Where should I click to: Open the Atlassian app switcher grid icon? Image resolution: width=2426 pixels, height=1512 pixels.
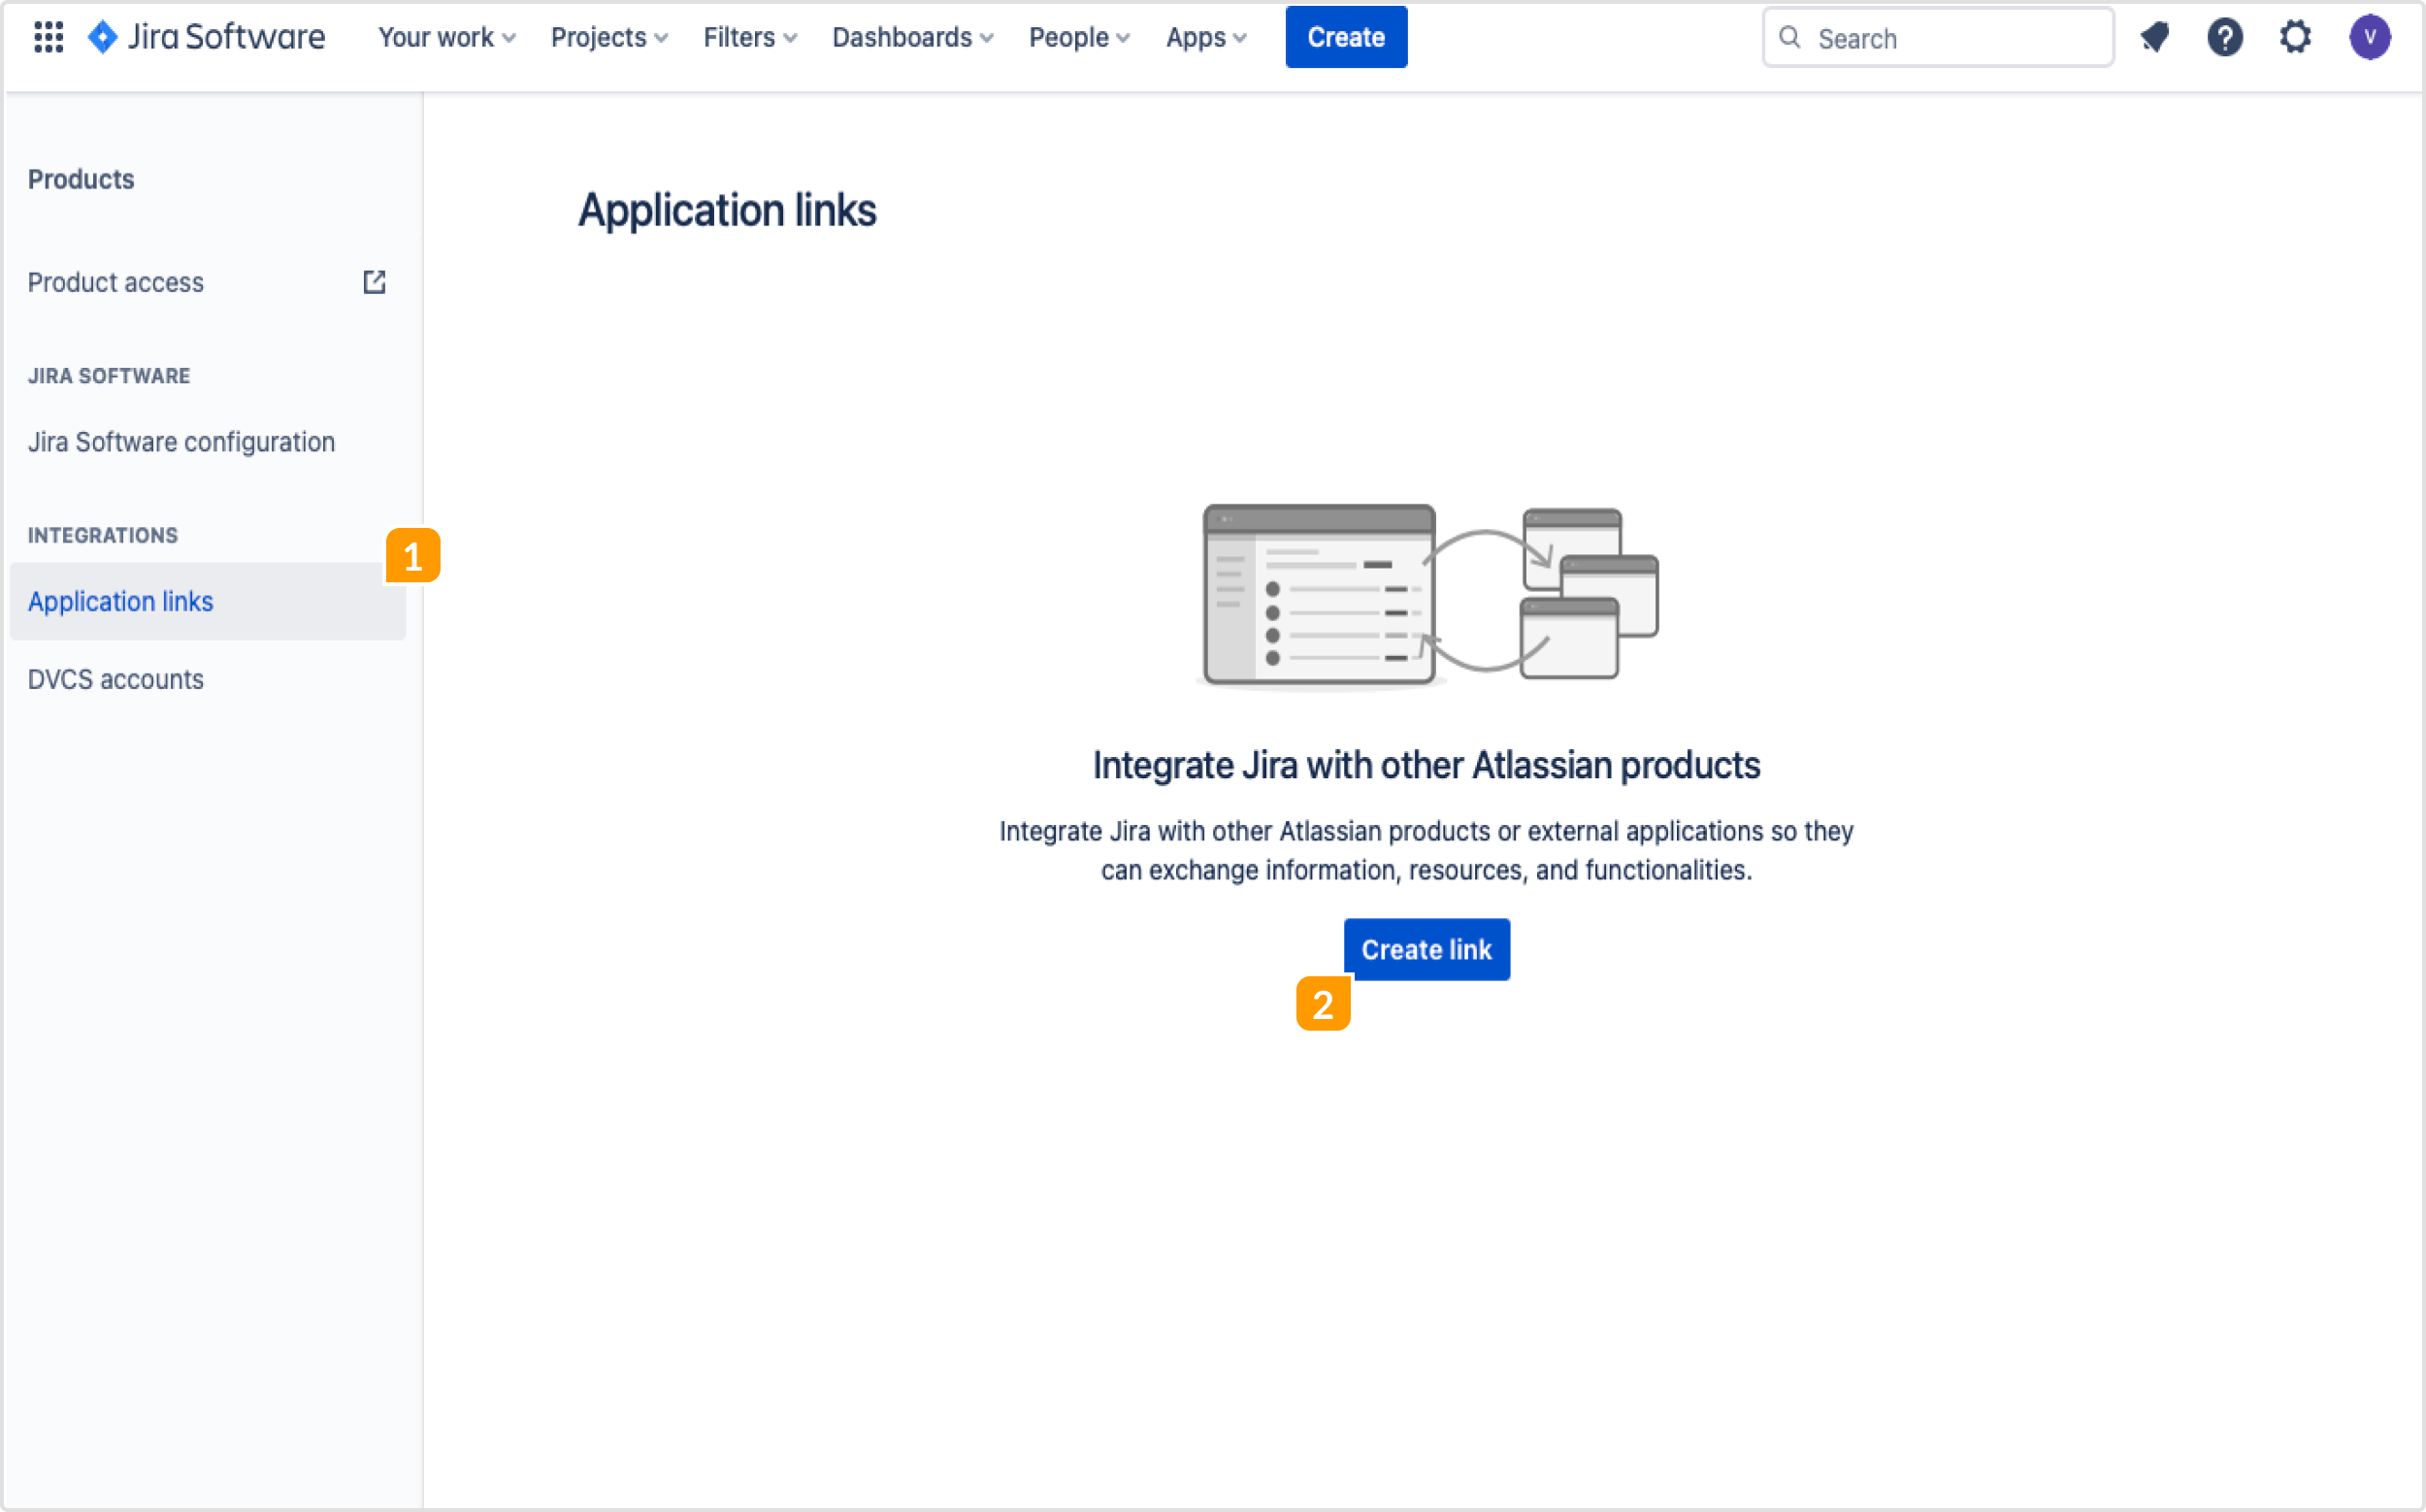[x=47, y=37]
